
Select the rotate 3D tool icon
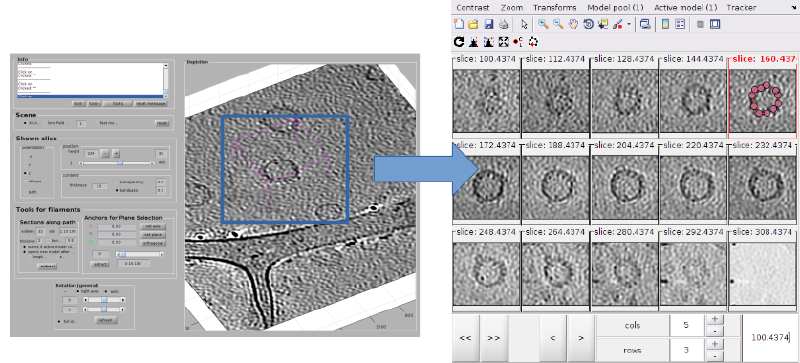tap(588, 24)
